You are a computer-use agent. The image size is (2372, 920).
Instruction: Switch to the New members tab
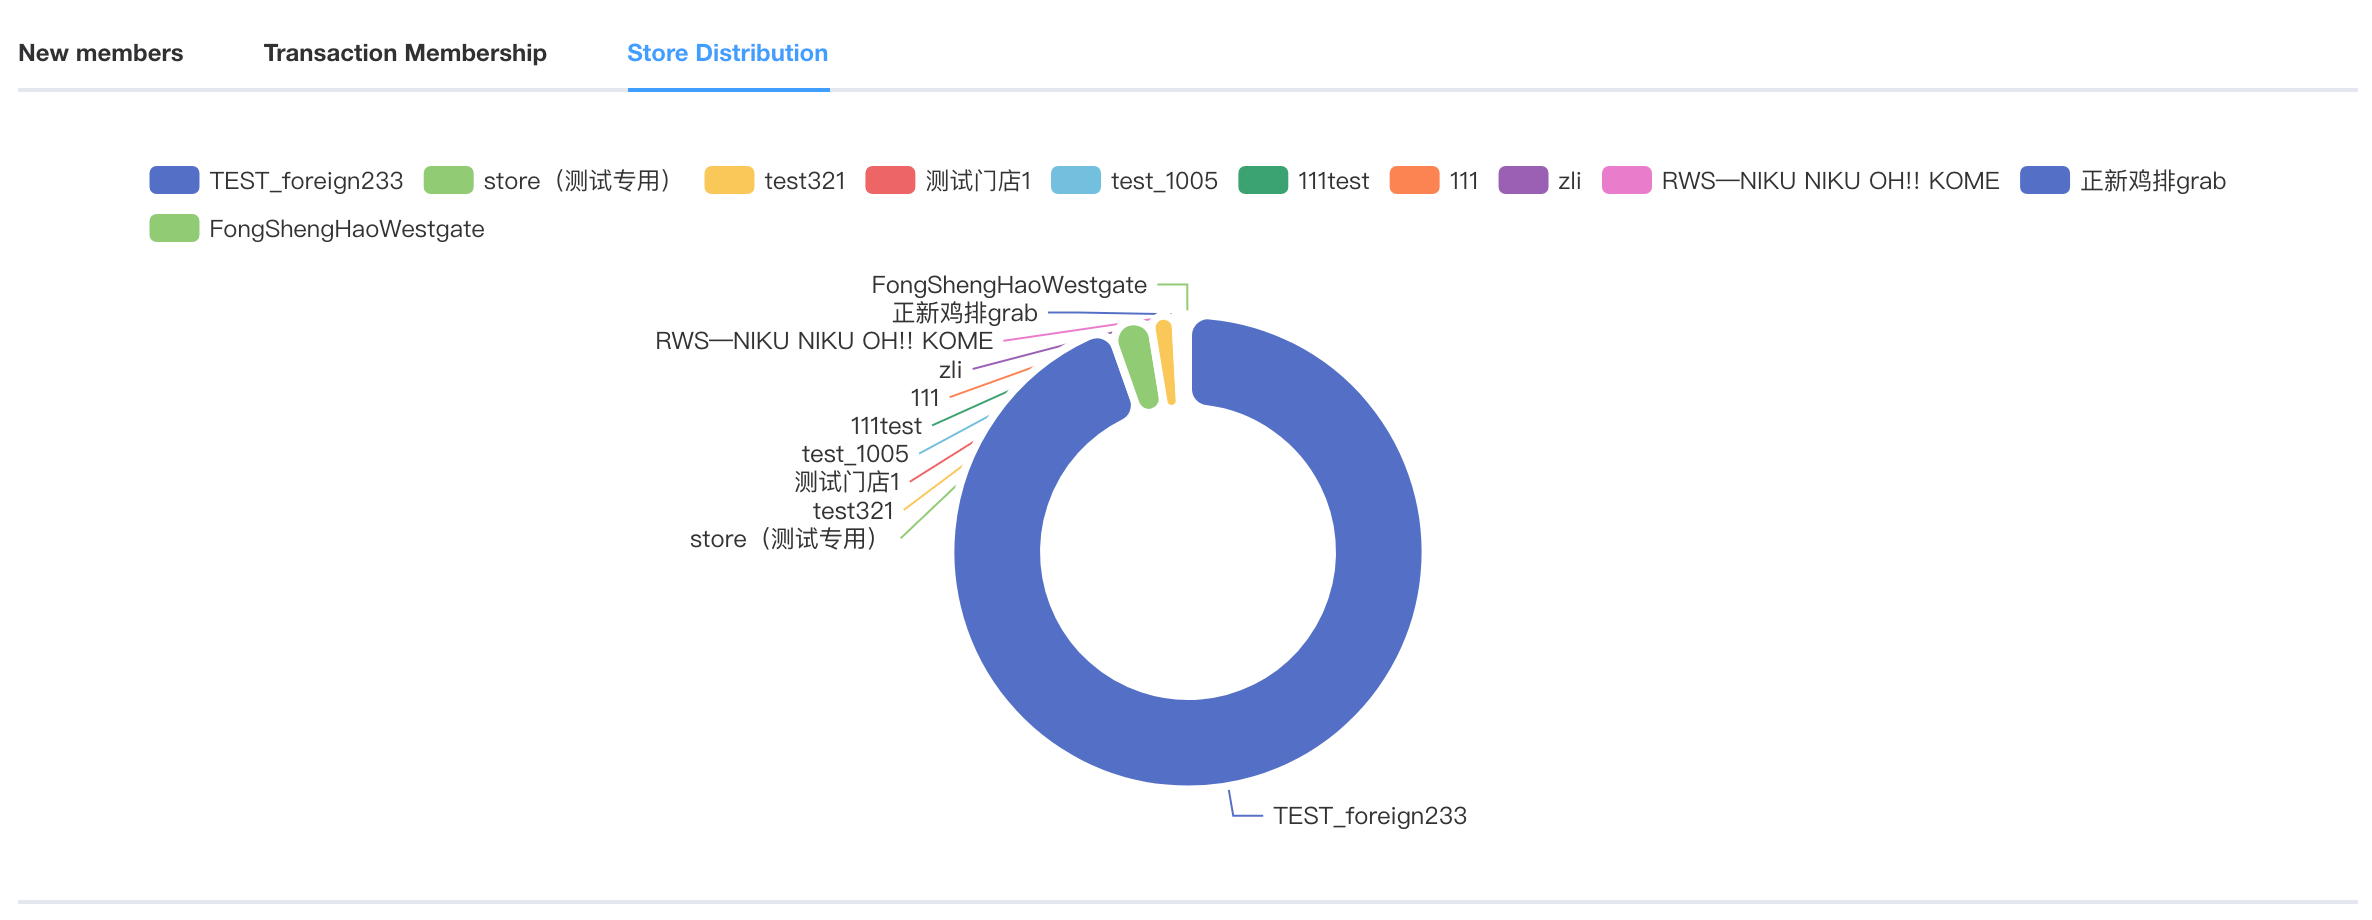(101, 53)
